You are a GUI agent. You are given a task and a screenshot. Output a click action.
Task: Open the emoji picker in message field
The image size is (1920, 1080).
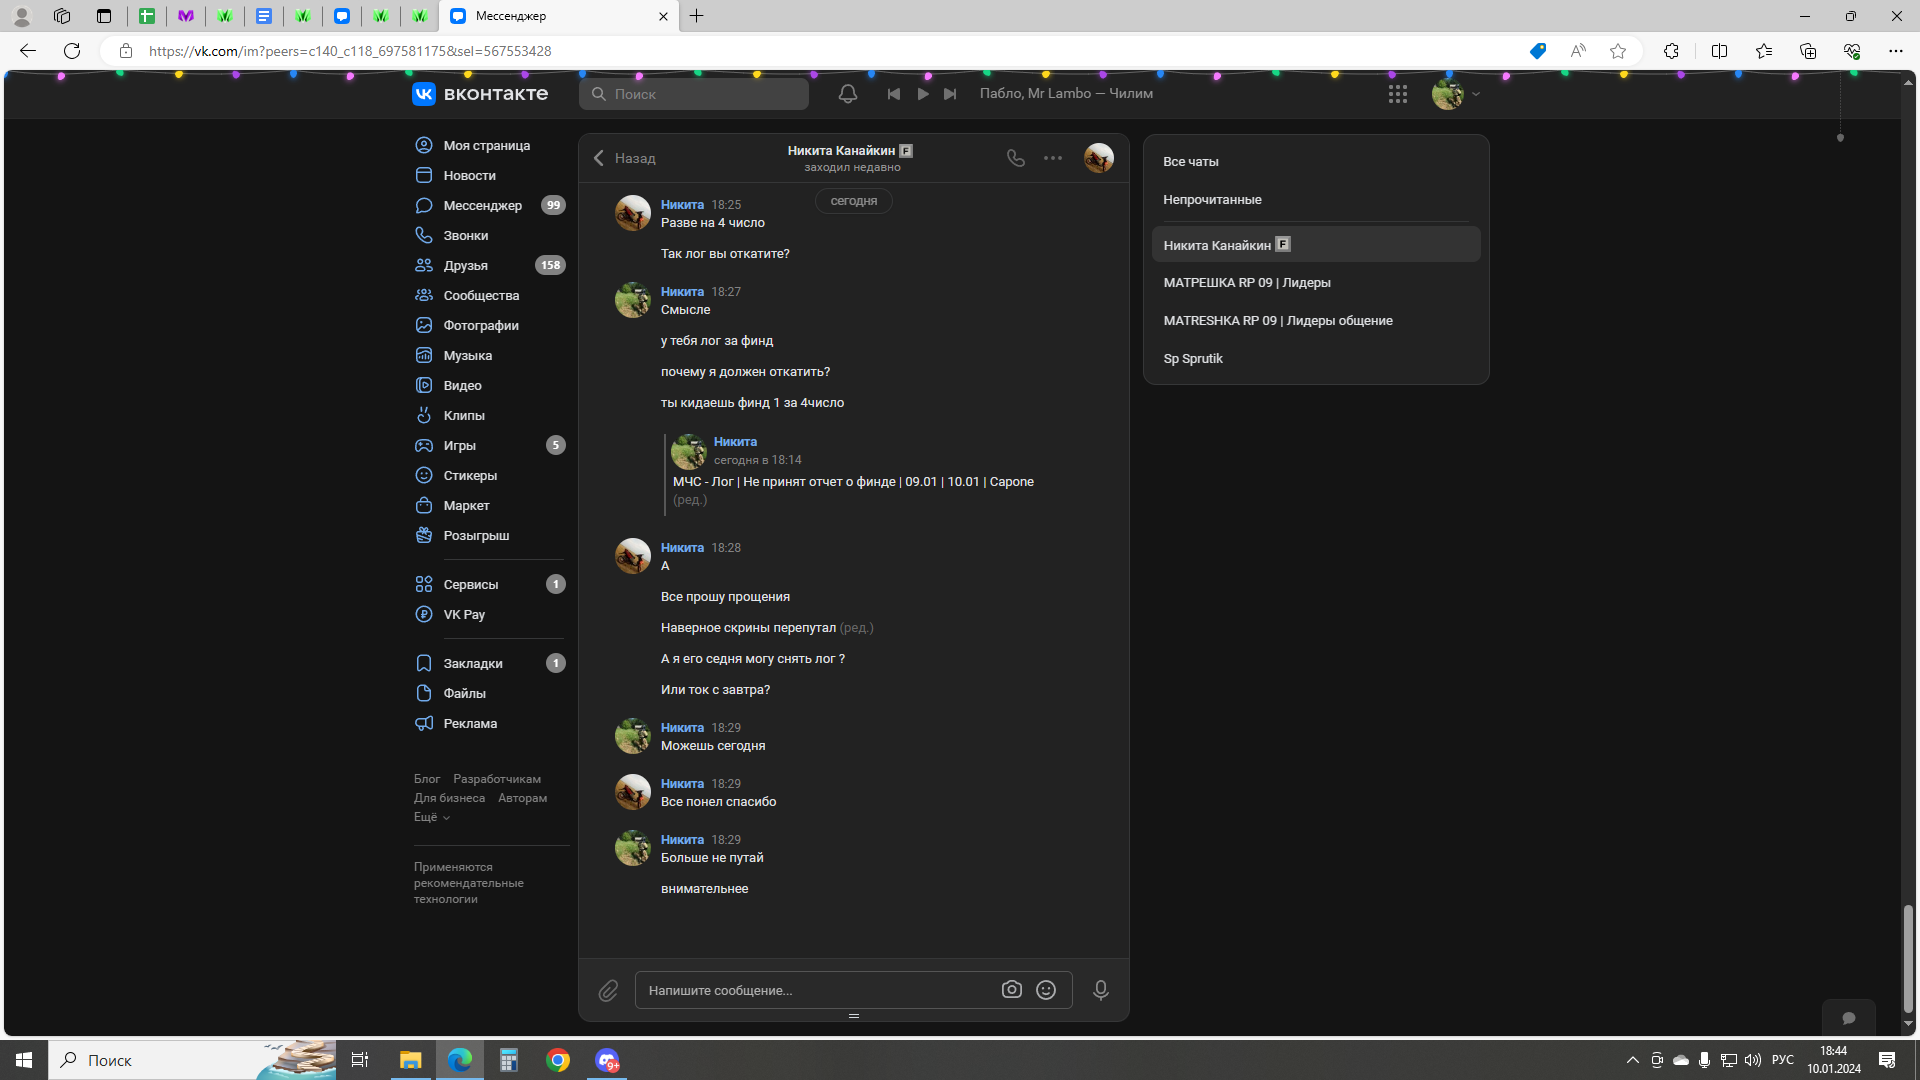click(1046, 989)
